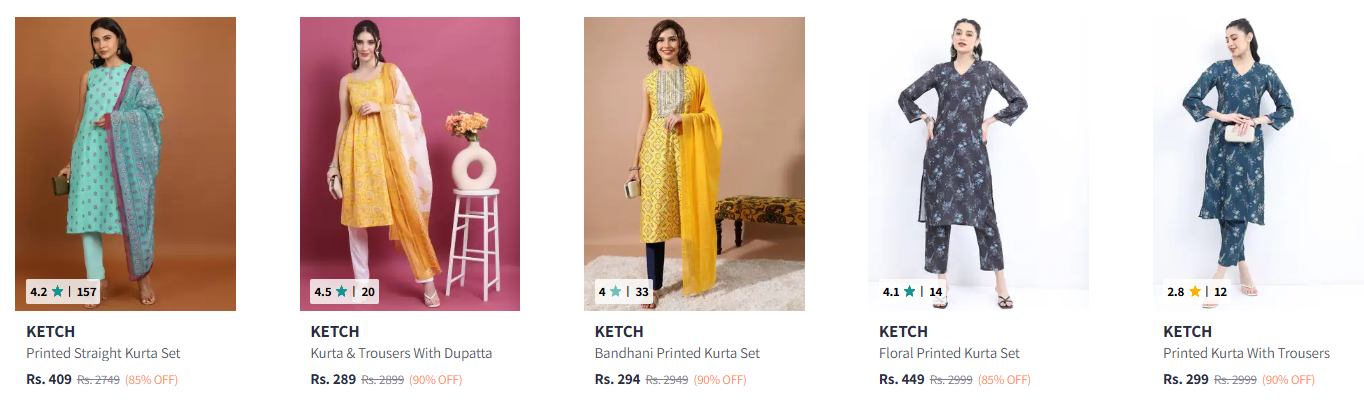1364x410 pixels.
Task: Click the 4.5 star rating badge
Action: (x=345, y=292)
